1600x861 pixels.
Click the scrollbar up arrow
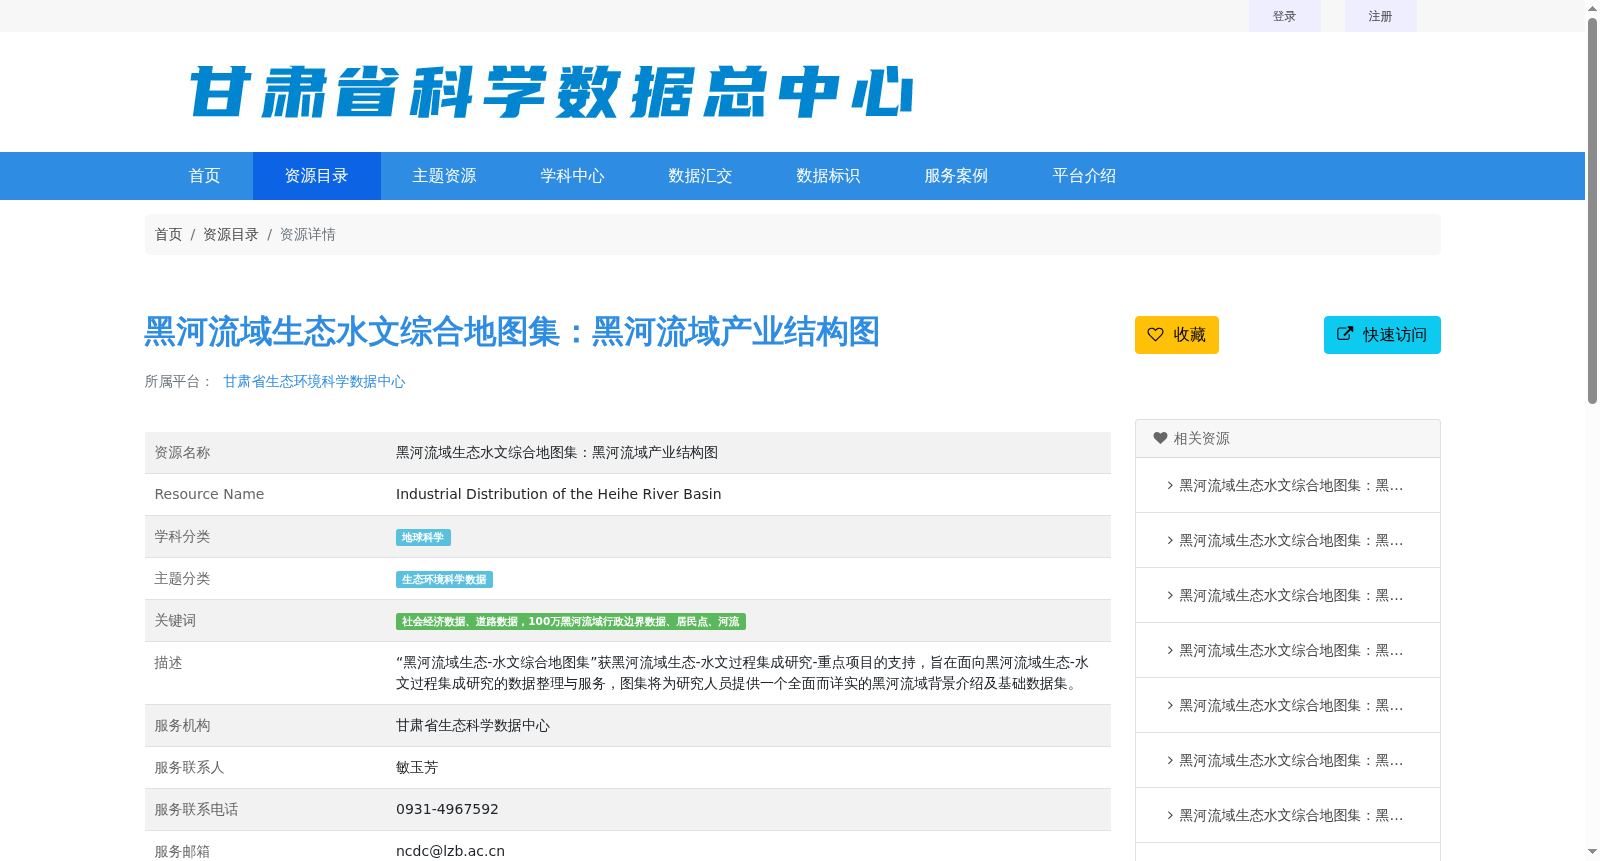tap(1592, 8)
